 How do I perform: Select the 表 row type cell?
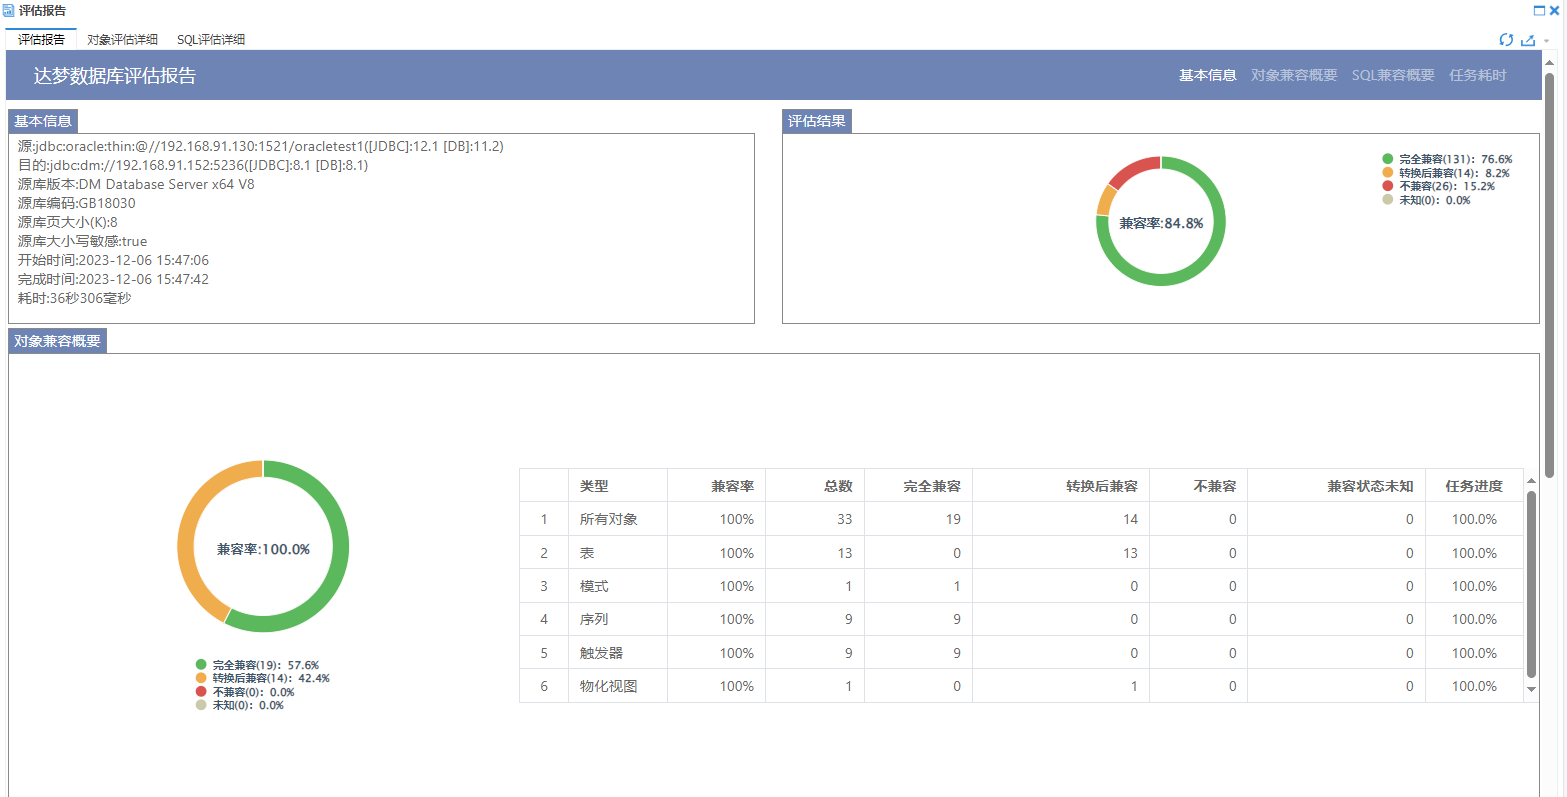617,553
